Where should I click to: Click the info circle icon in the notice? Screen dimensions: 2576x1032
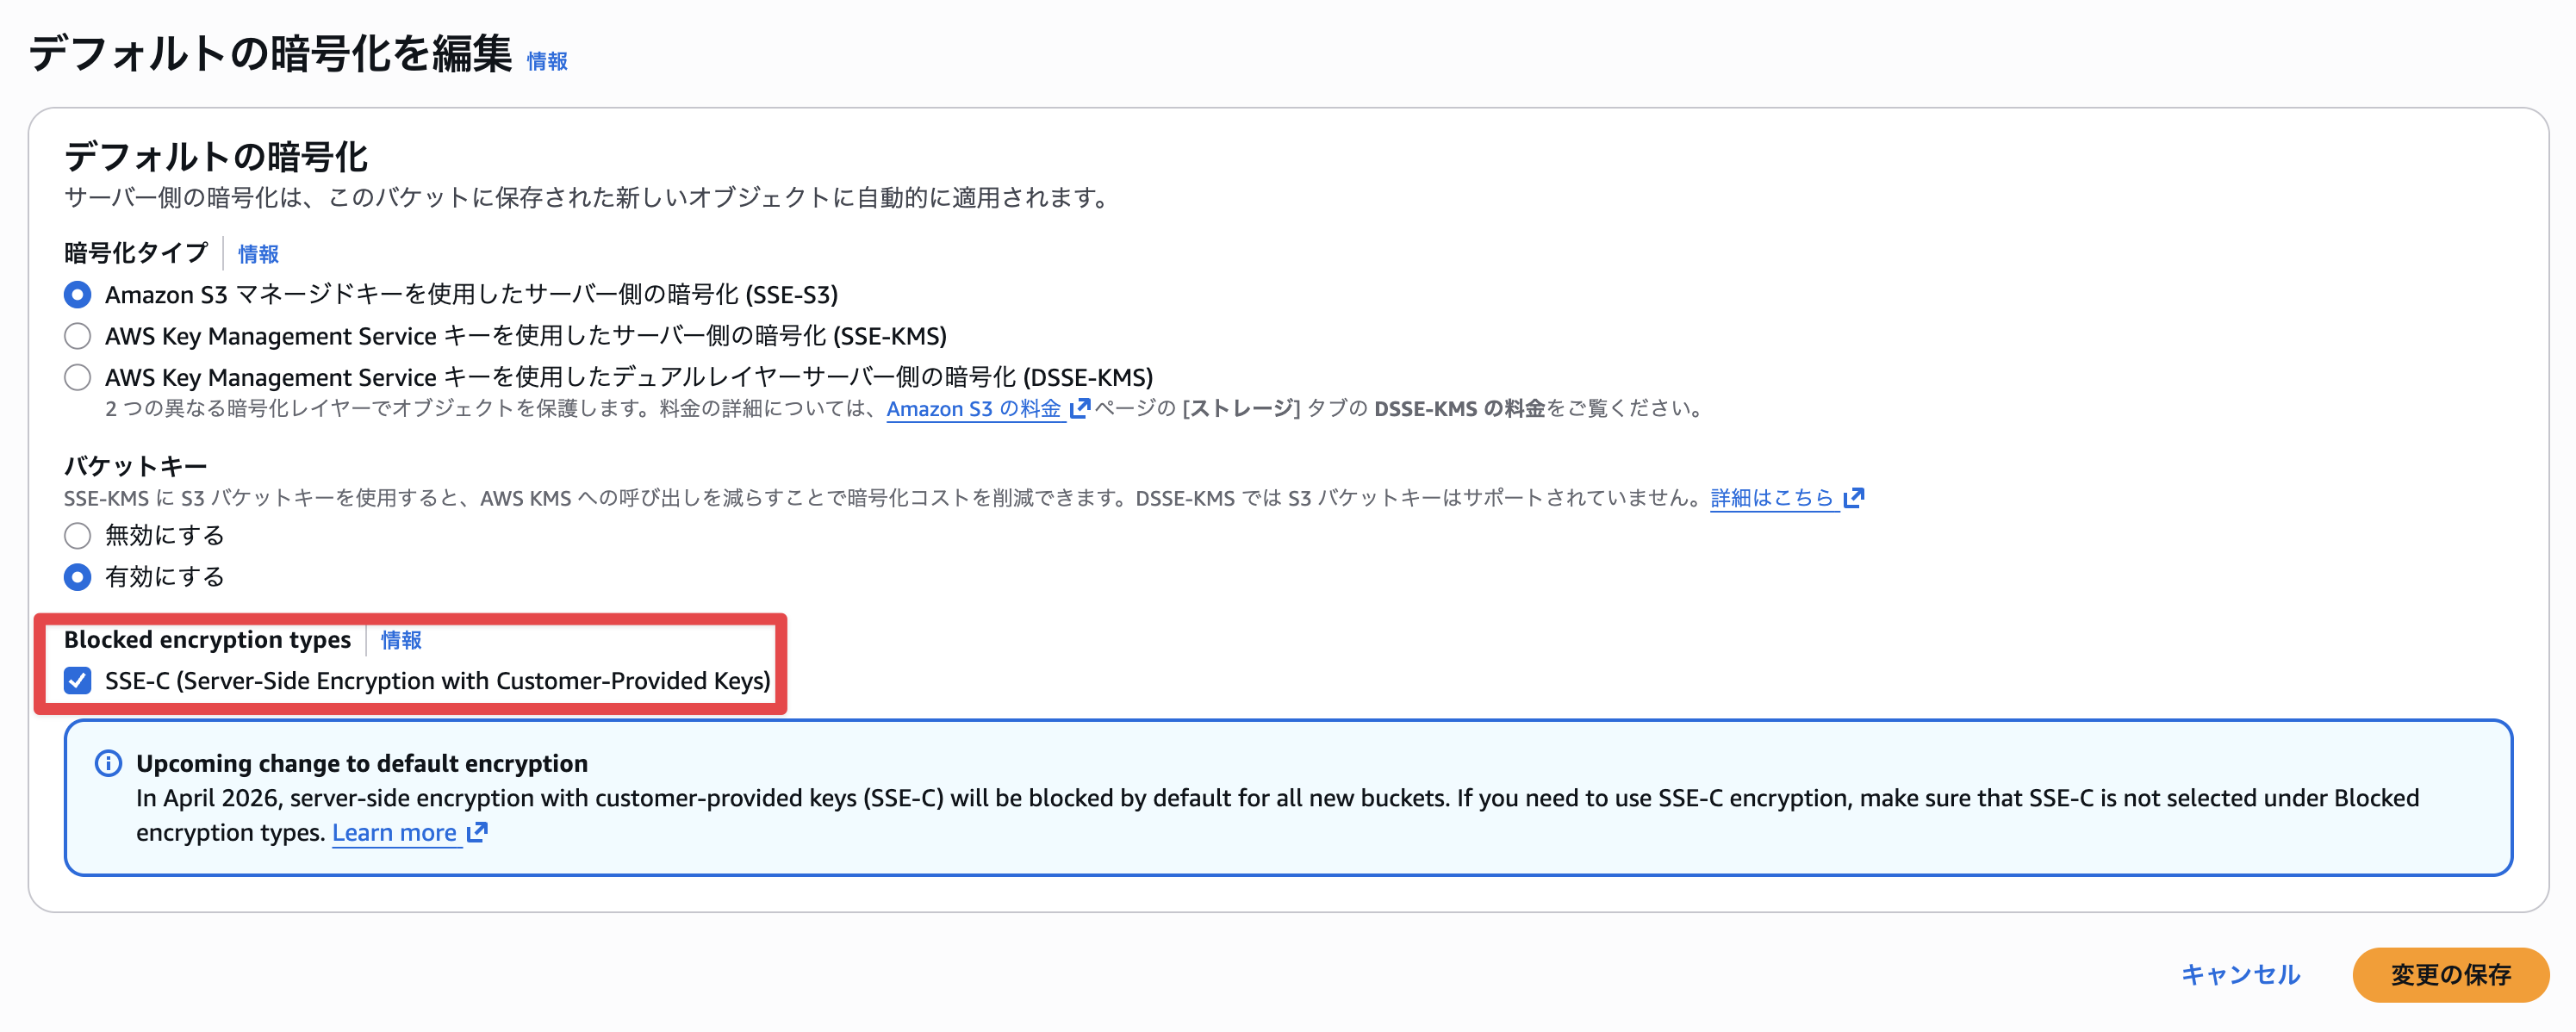click(108, 763)
